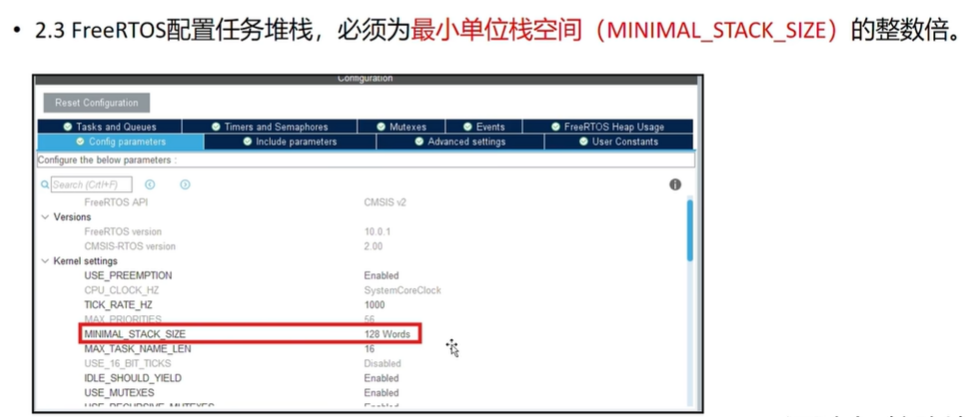Select the IDLE_SHOULD_YIELD parameter
Image resolution: width=980 pixels, height=417 pixels.
pyautogui.click(x=133, y=378)
